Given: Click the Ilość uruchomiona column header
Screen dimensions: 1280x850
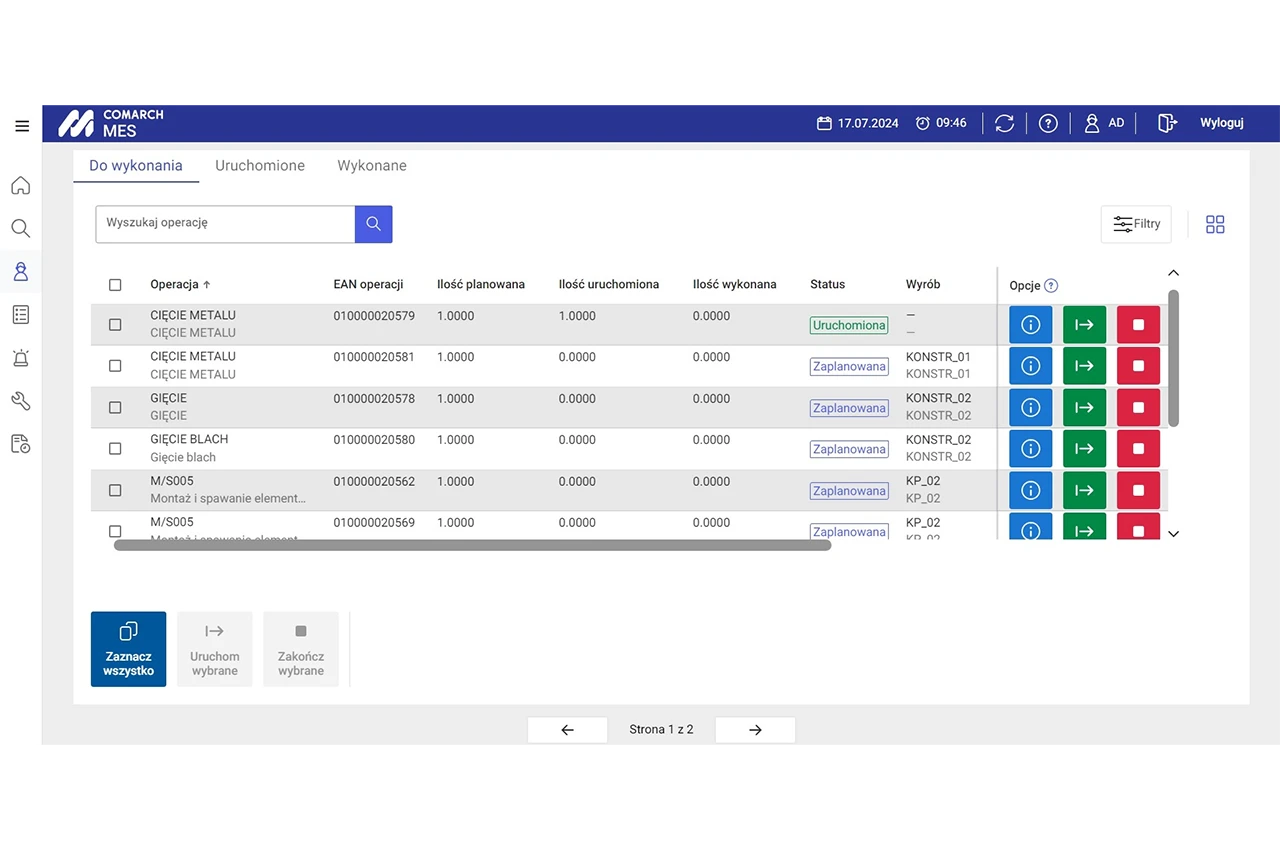Looking at the screenshot, I should tap(609, 284).
